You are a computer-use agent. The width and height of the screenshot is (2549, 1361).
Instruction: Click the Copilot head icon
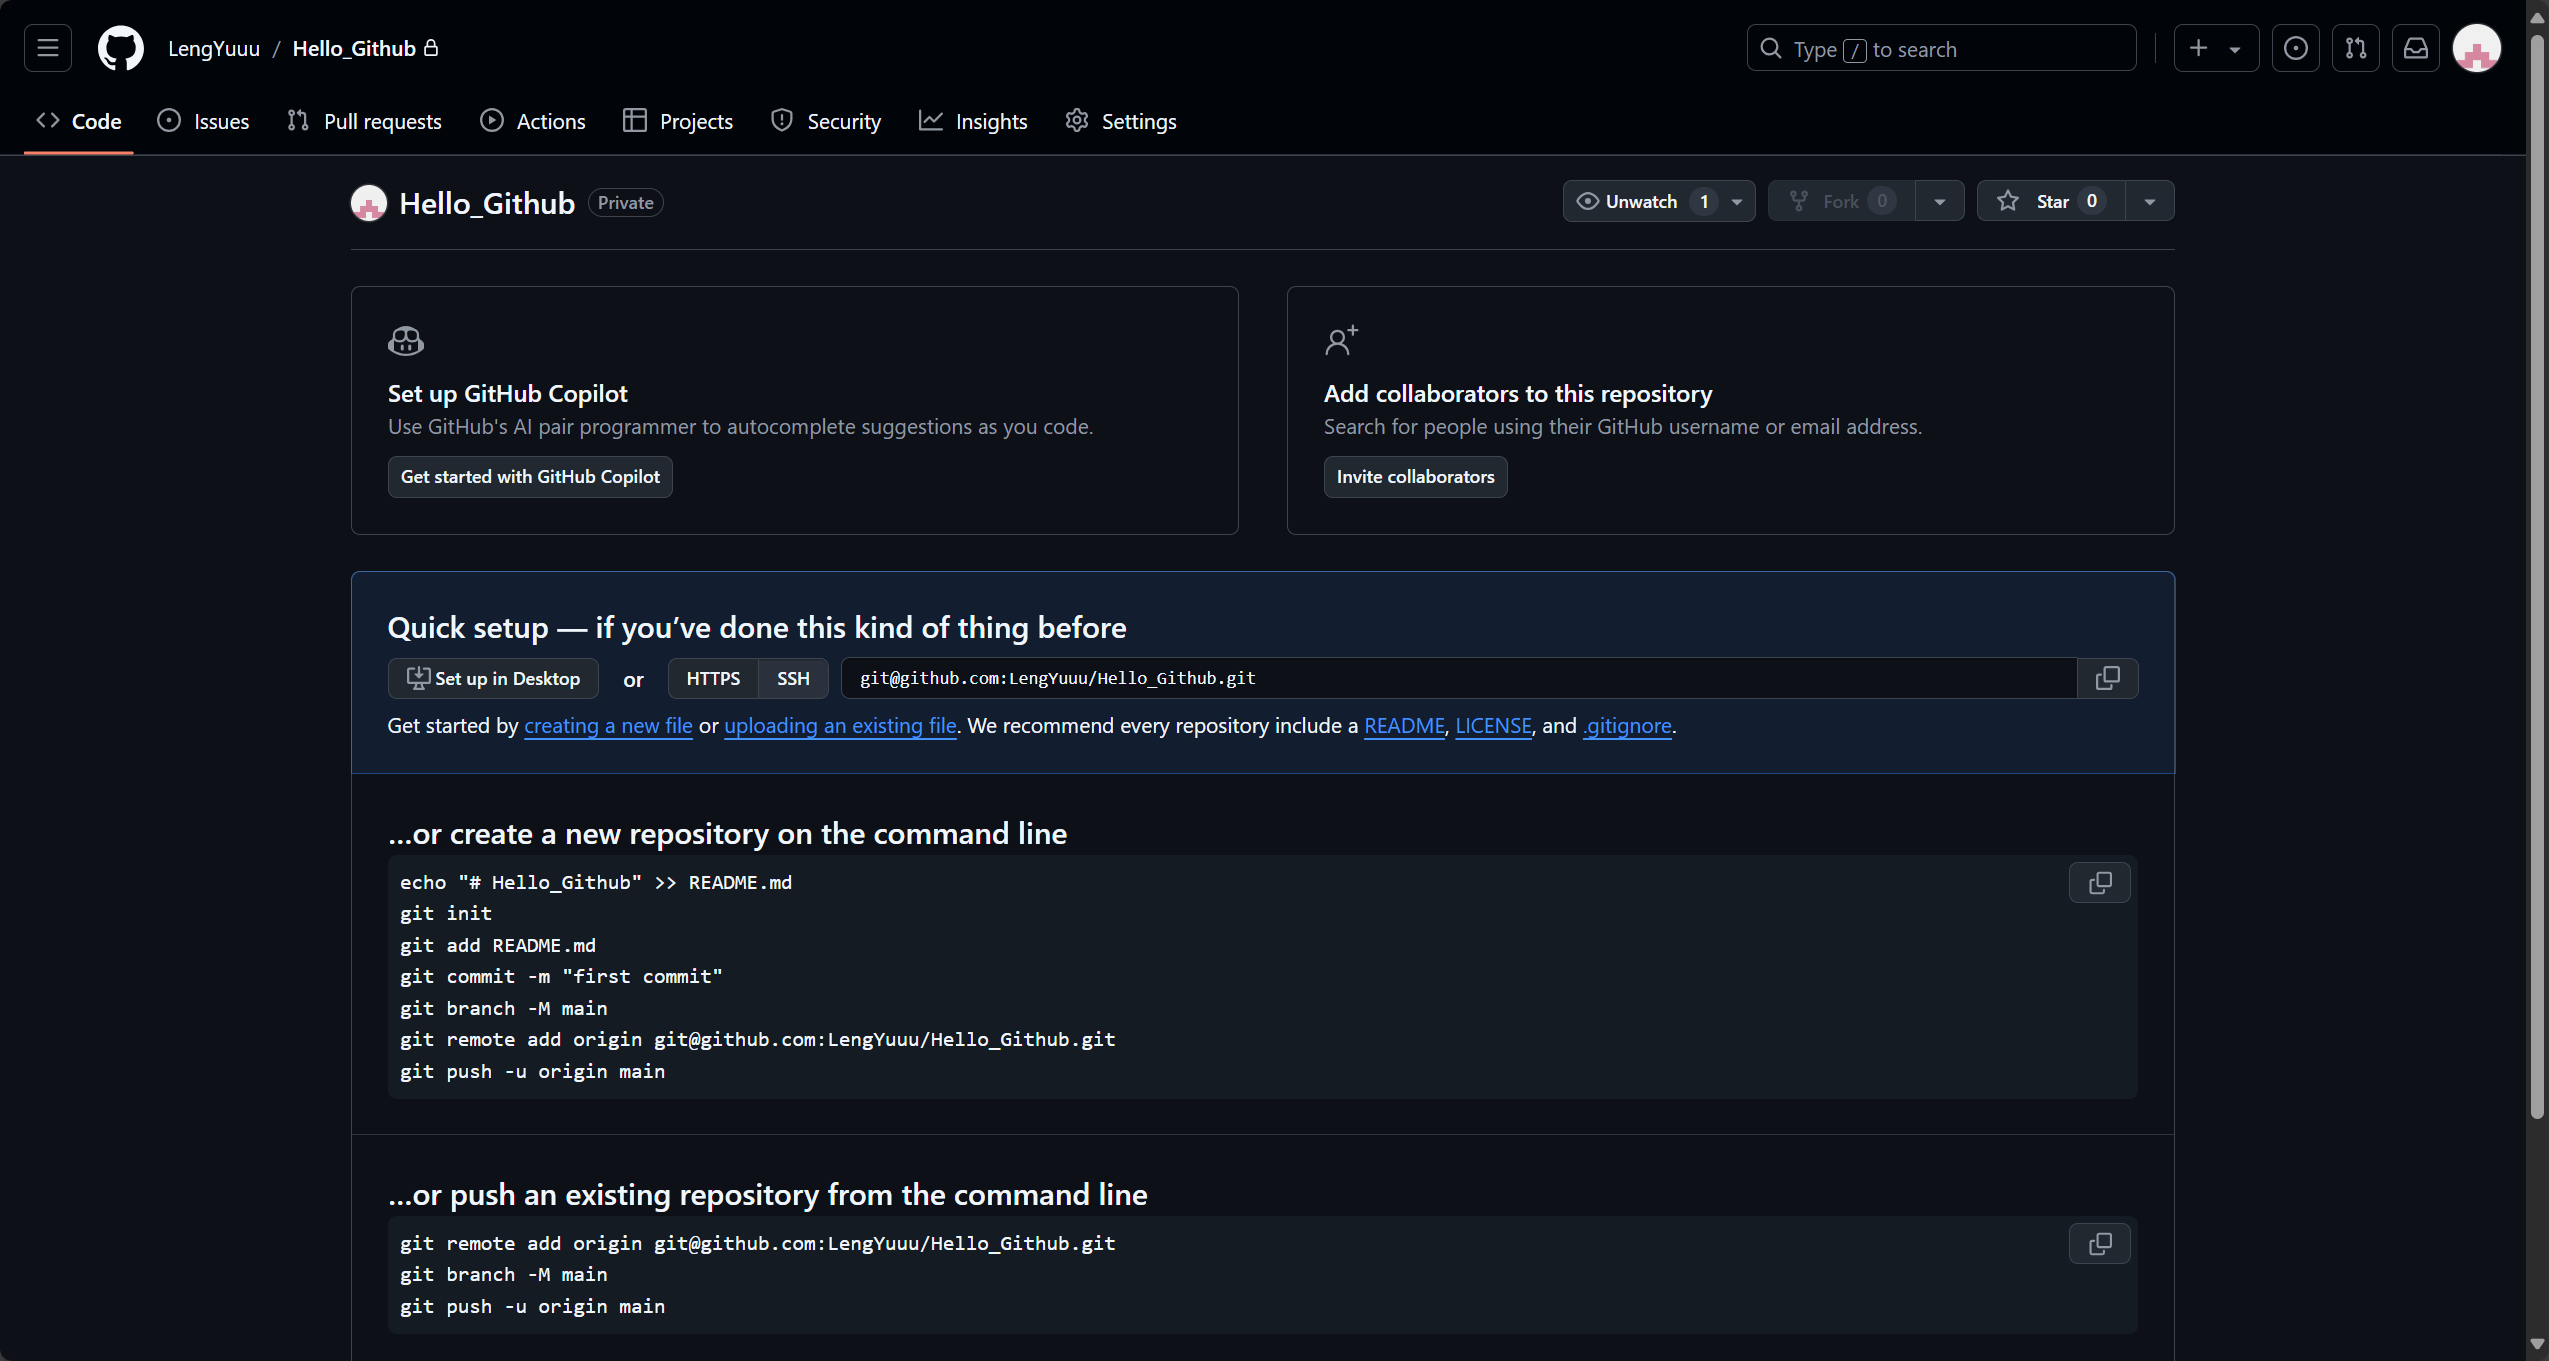point(405,341)
